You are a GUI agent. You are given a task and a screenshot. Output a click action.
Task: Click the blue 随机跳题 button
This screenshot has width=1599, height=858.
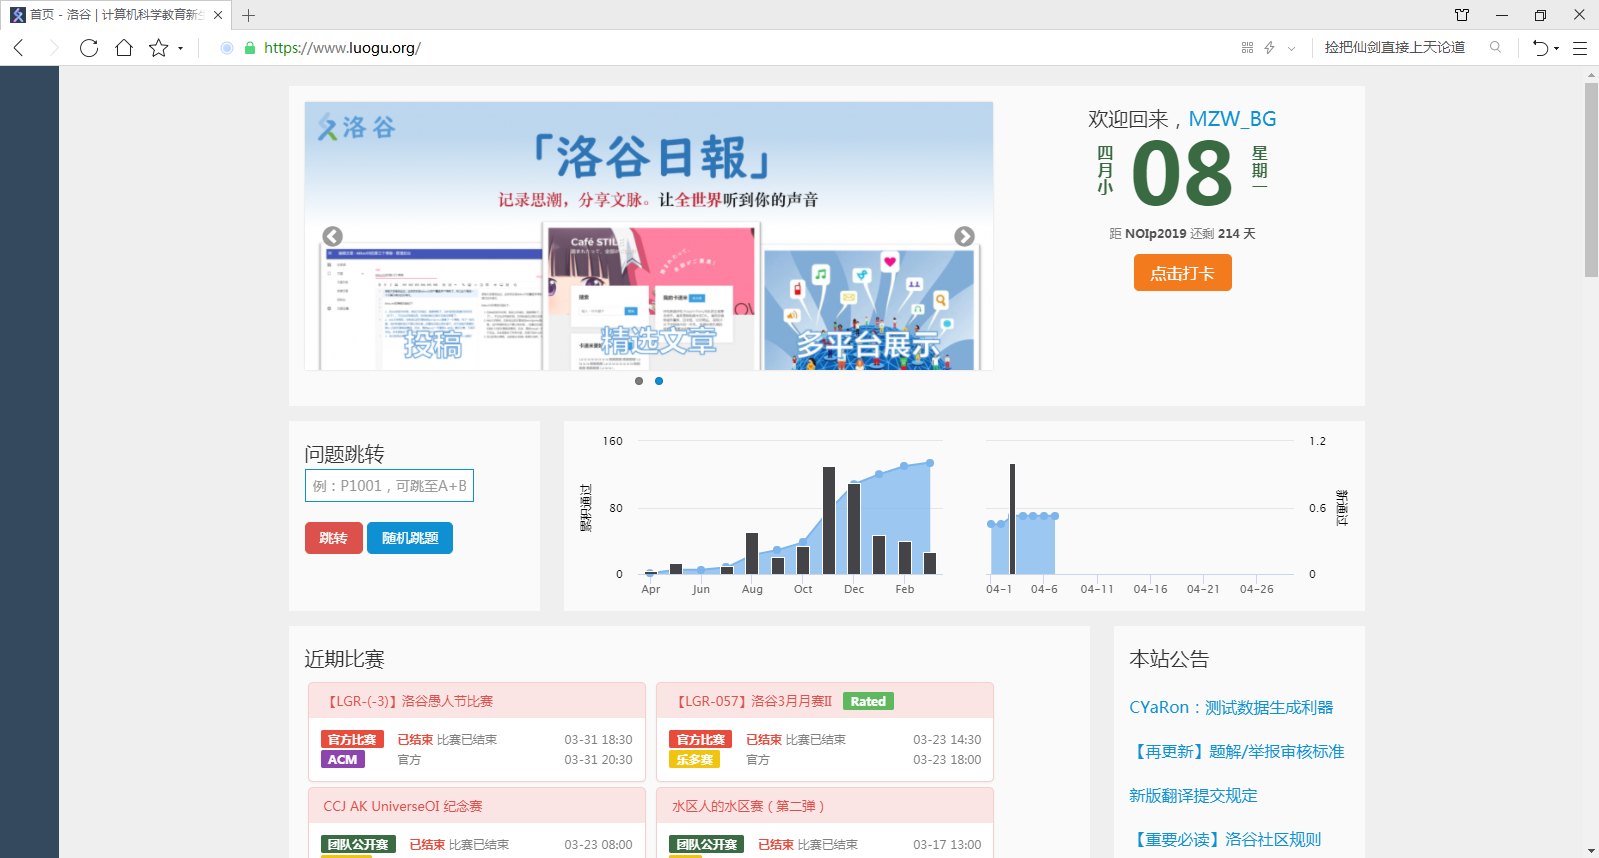(x=410, y=538)
